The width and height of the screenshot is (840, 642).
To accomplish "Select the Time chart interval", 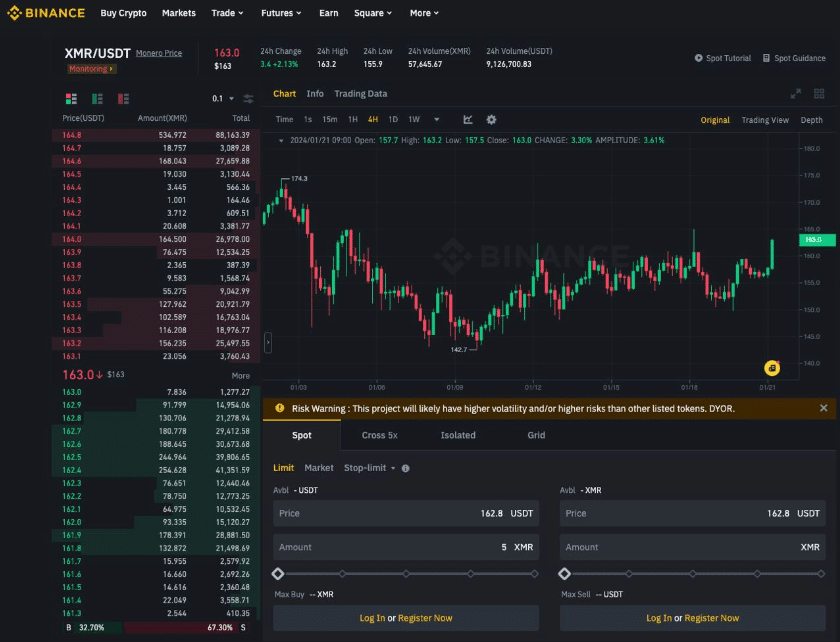I will click(x=284, y=120).
